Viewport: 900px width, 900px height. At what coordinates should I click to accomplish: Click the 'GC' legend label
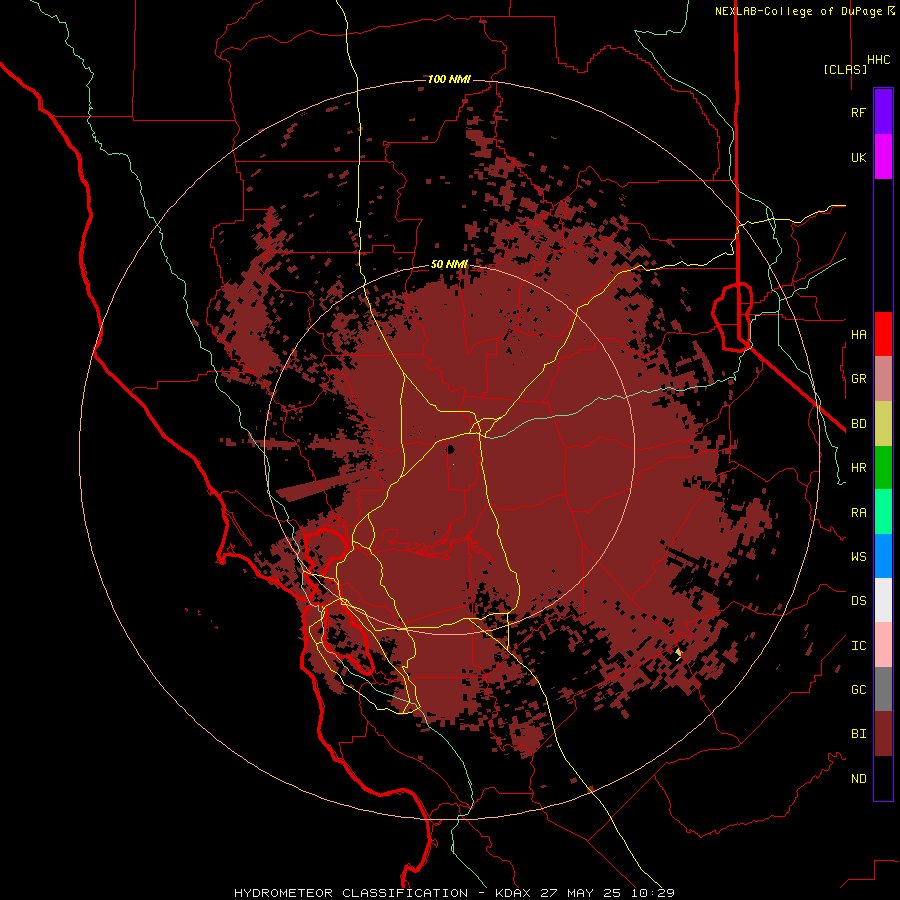859,690
